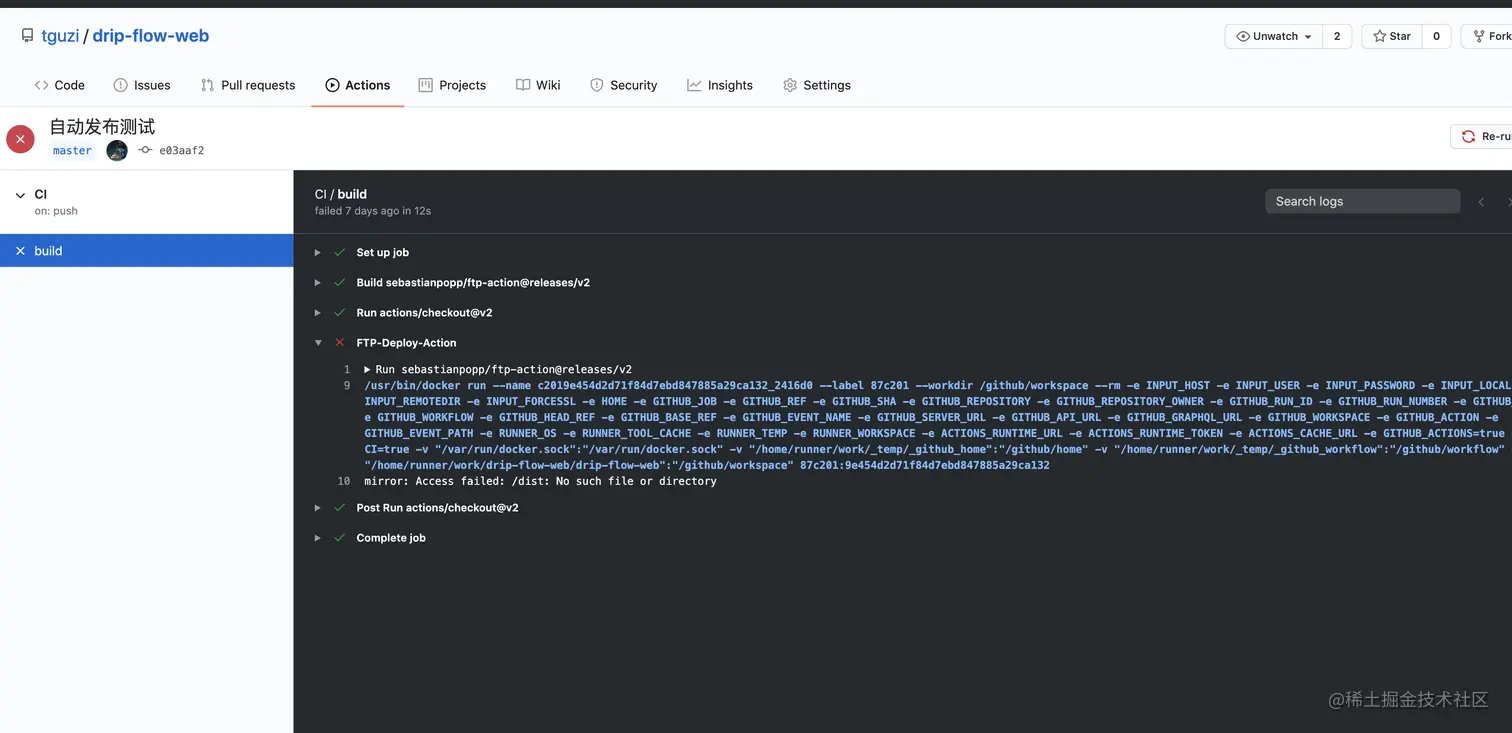Open the Unwatch dropdown
Viewport: 1512px width, 733px height.
(x=1274, y=36)
